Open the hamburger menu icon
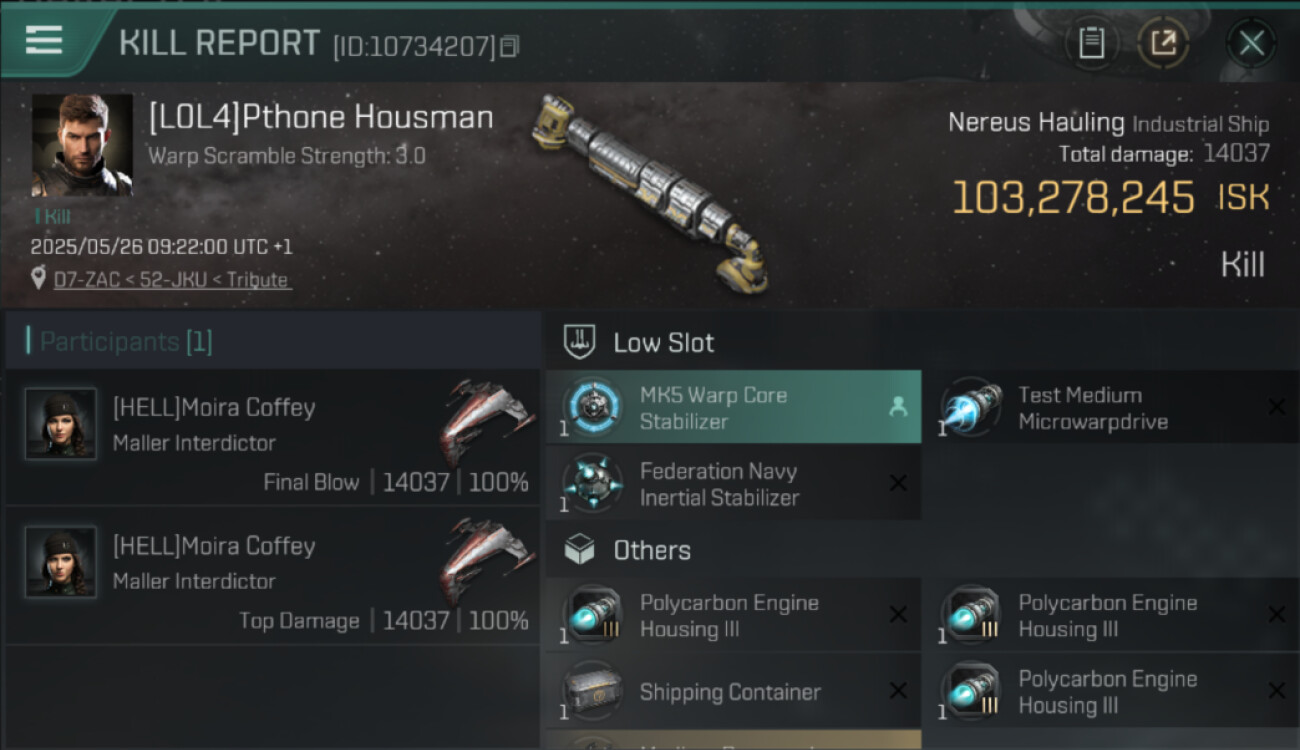 (44, 40)
